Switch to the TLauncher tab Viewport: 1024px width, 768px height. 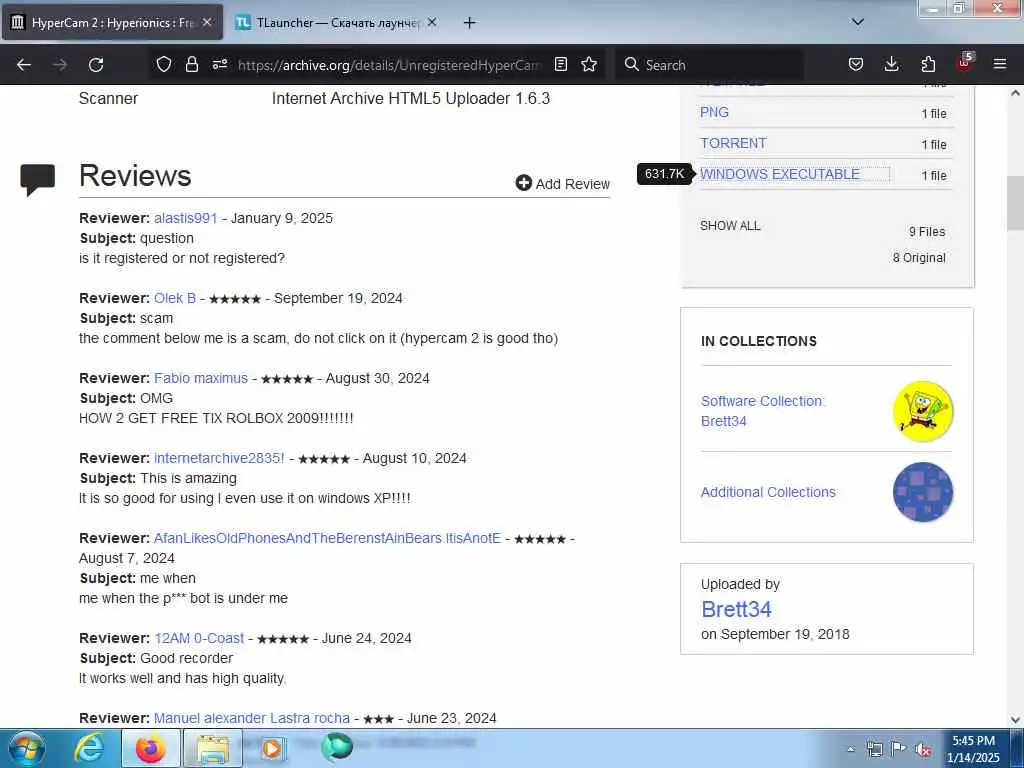[336, 23]
